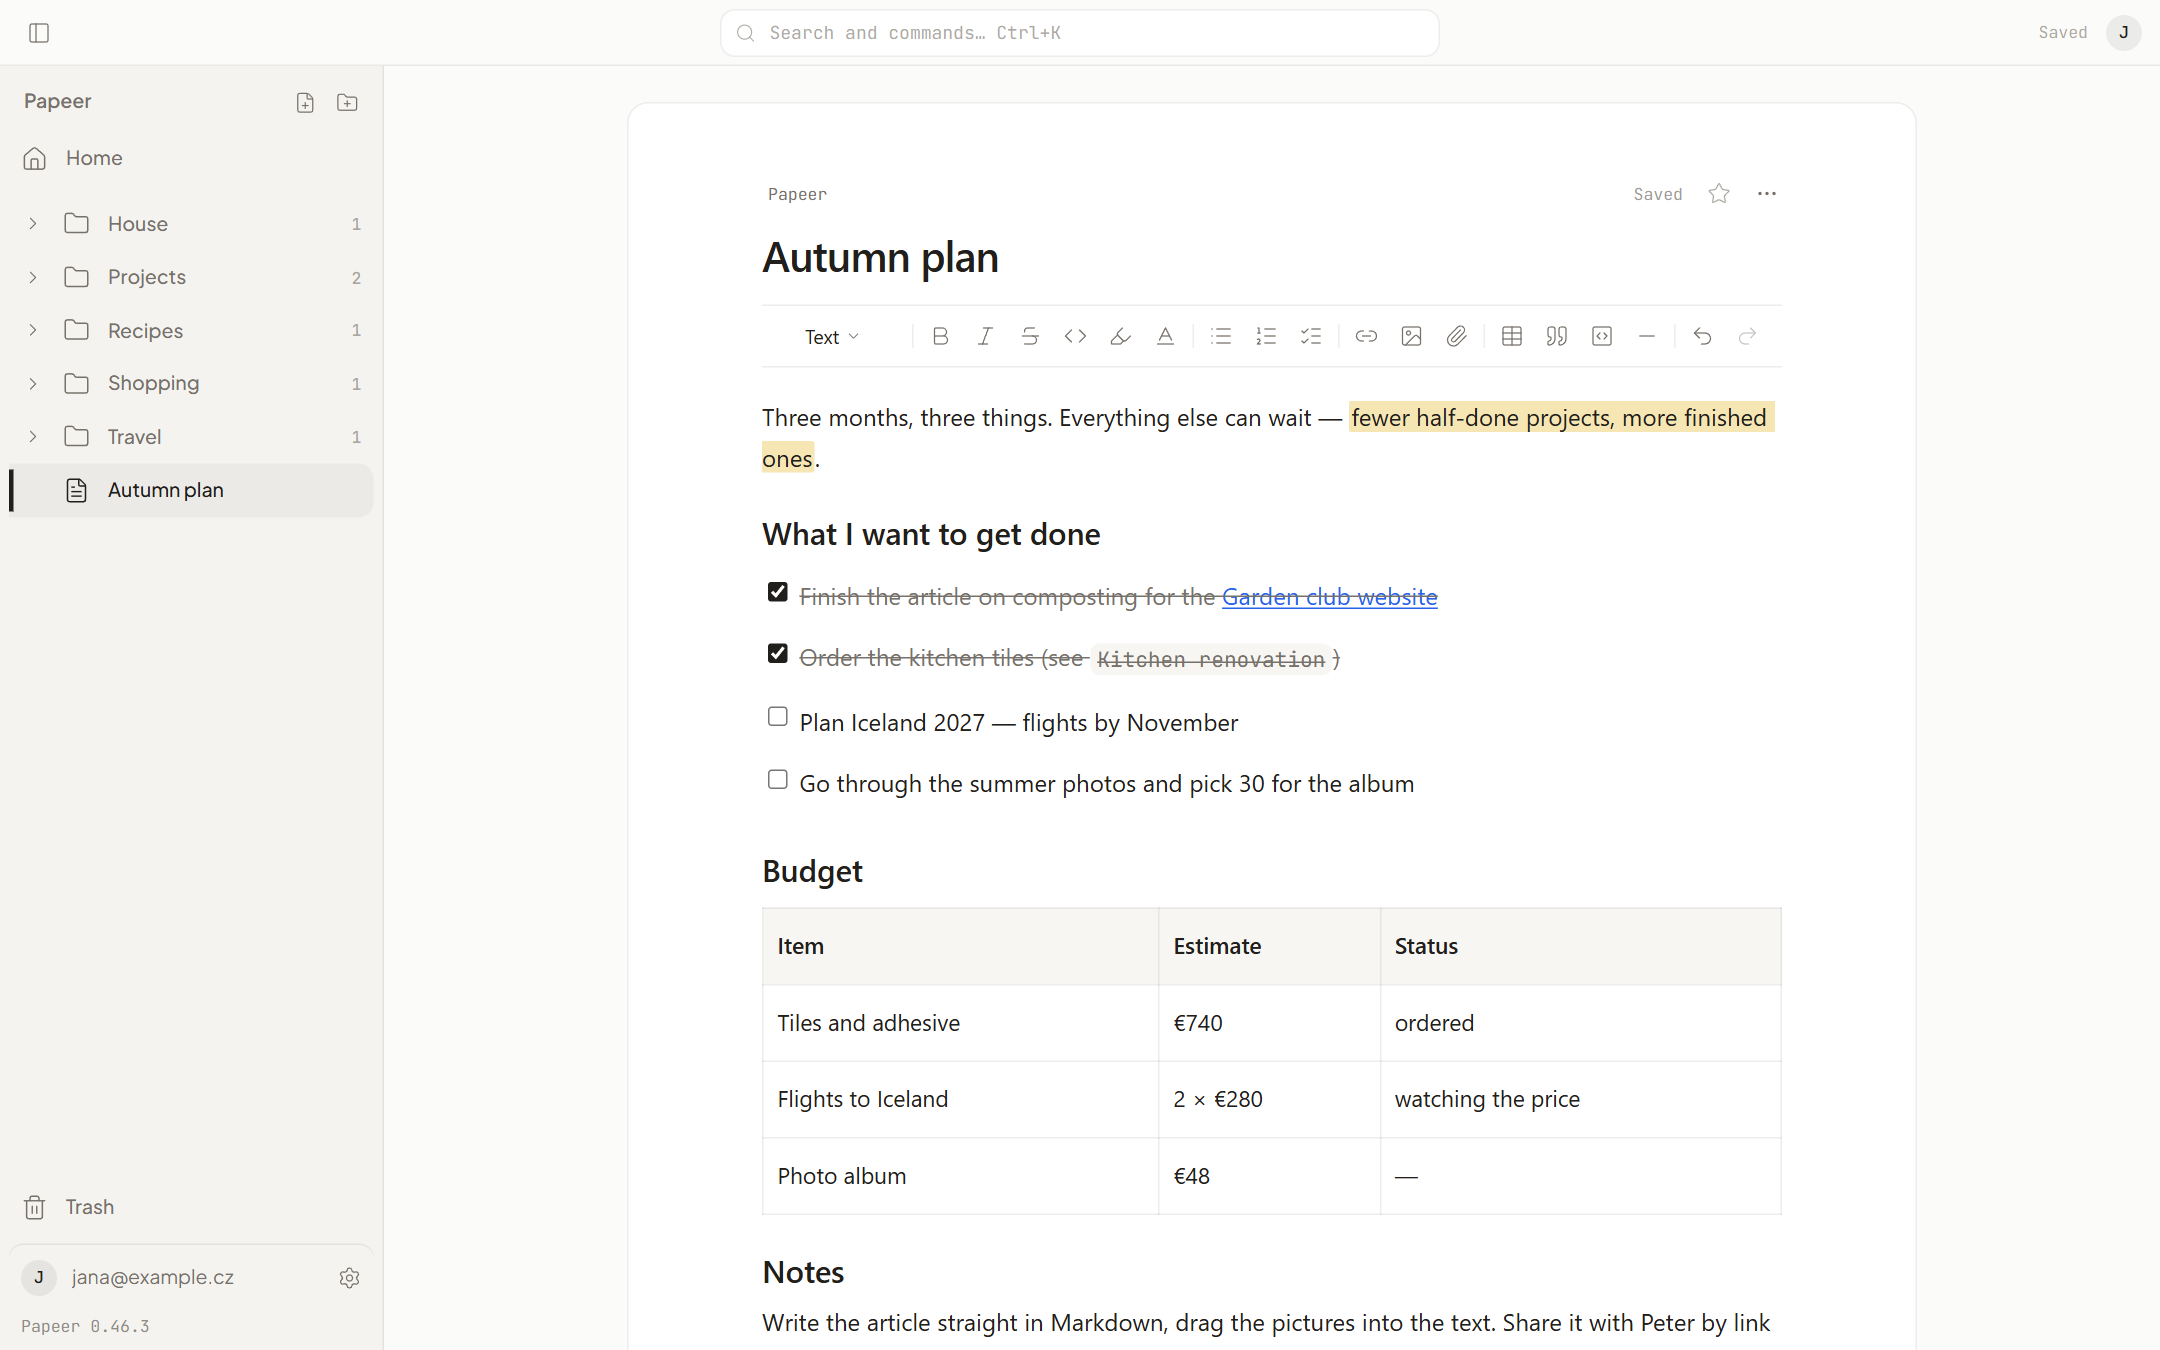The height and width of the screenshot is (1350, 2160).
Task: Attach a file with the paperclip
Action: coord(1457,337)
